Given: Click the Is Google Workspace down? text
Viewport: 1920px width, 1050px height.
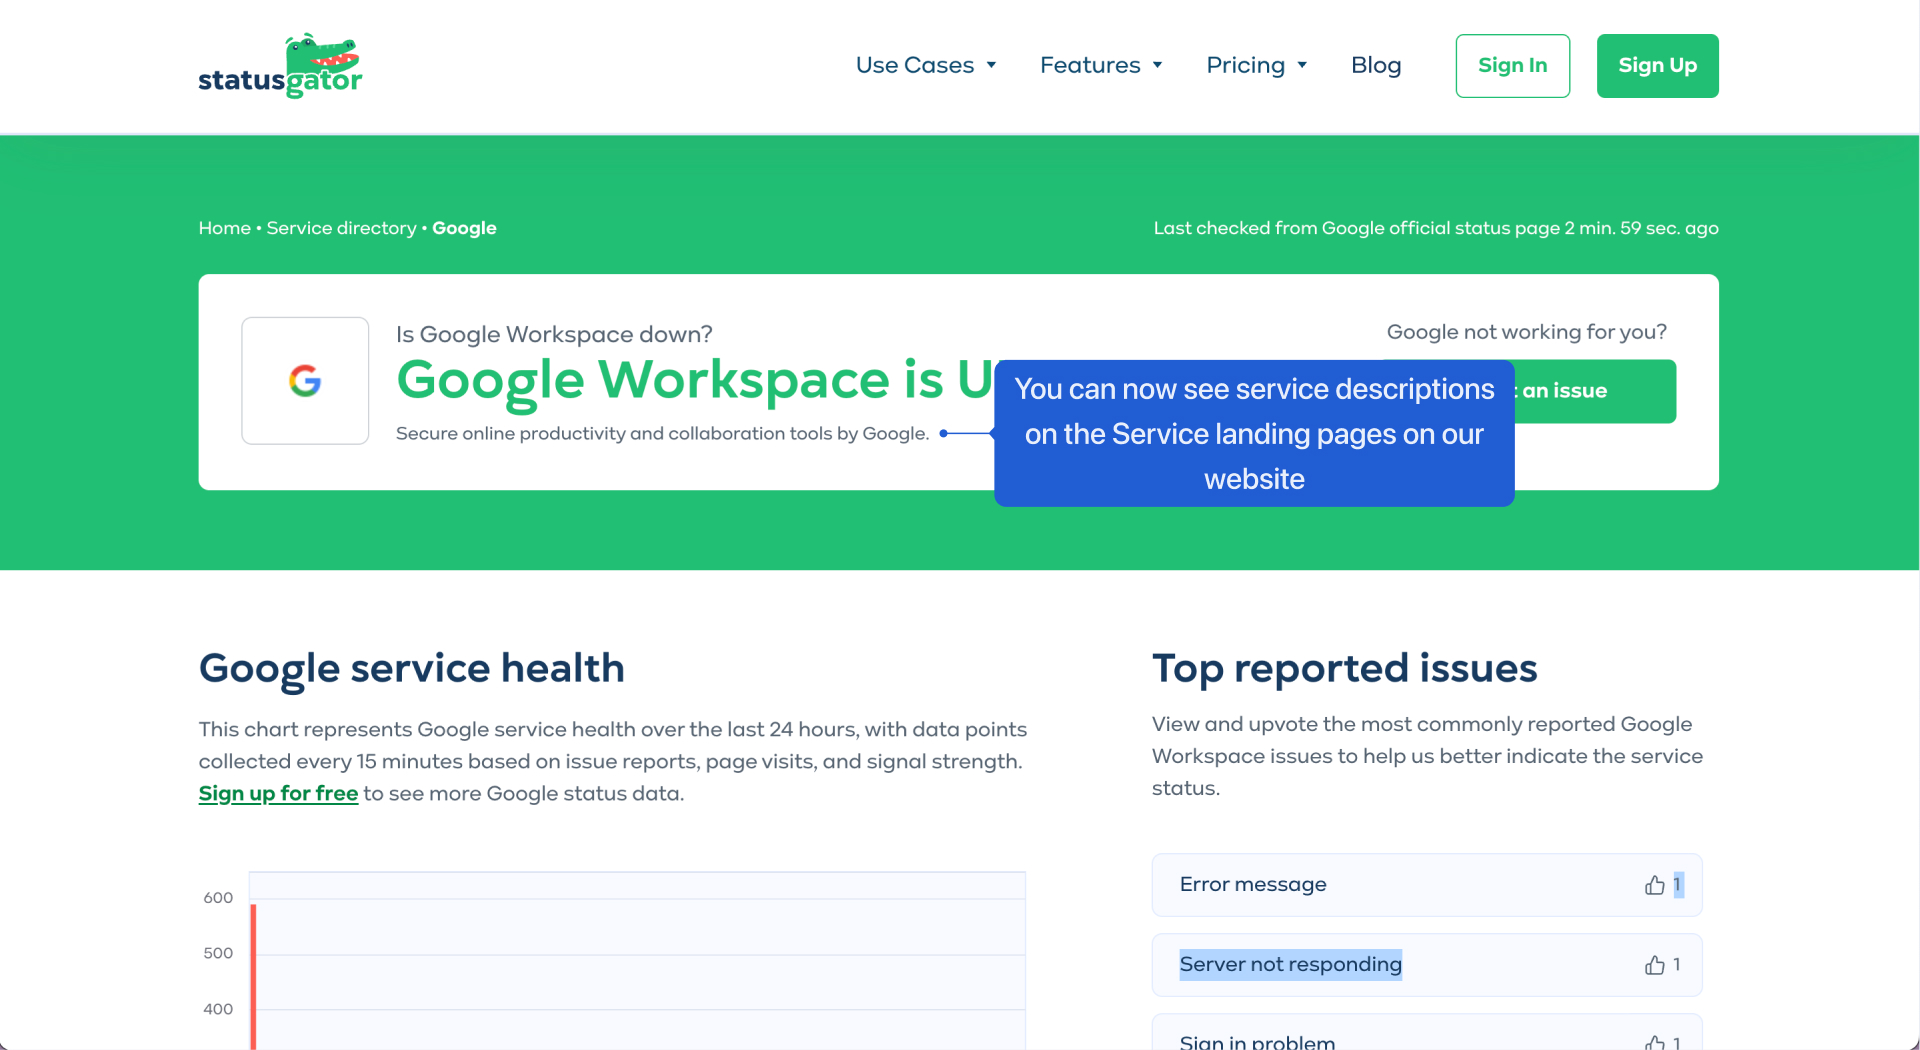Looking at the screenshot, I should [x=554, y=334].
